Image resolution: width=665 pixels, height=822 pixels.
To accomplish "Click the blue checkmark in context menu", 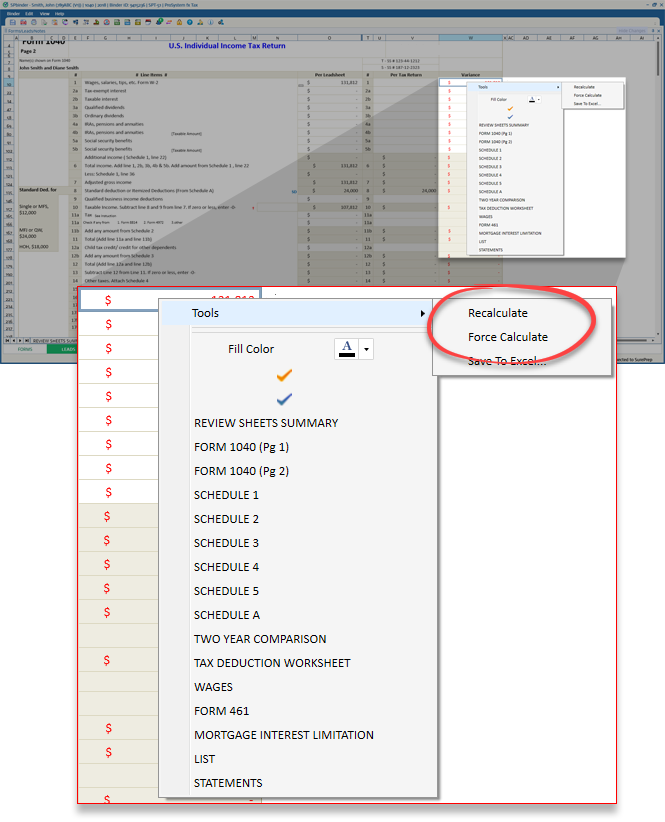I will pos(285,399).
